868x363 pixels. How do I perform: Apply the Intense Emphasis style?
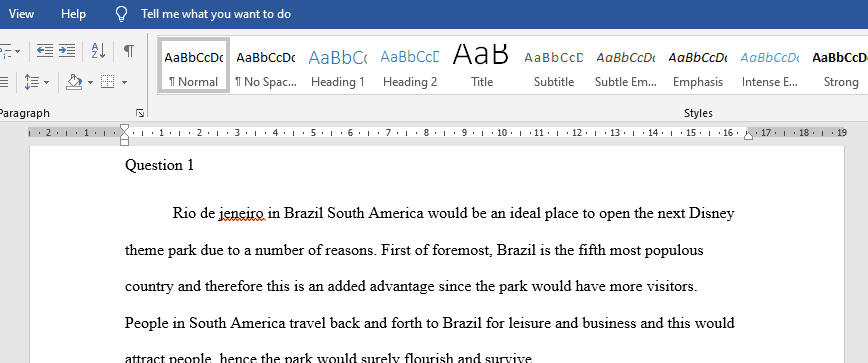[x=769, y=65]
